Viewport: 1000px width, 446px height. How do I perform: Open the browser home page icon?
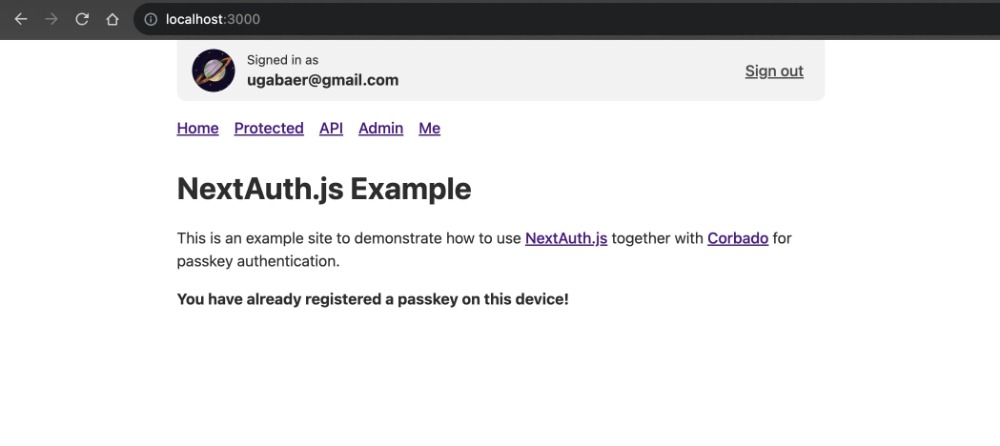click(x=112, y=19)
